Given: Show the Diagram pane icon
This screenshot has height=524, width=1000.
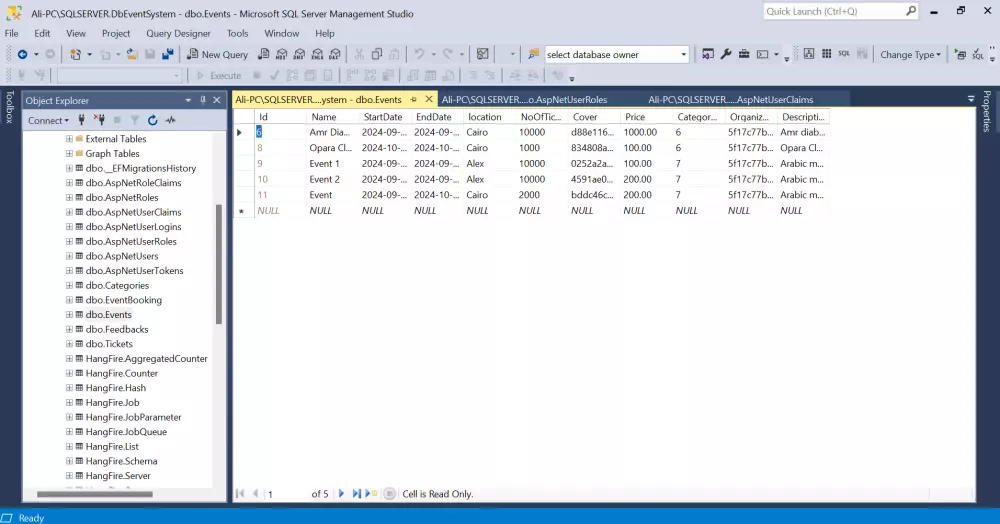Looking at the screenshot, I should coord(809,54).
